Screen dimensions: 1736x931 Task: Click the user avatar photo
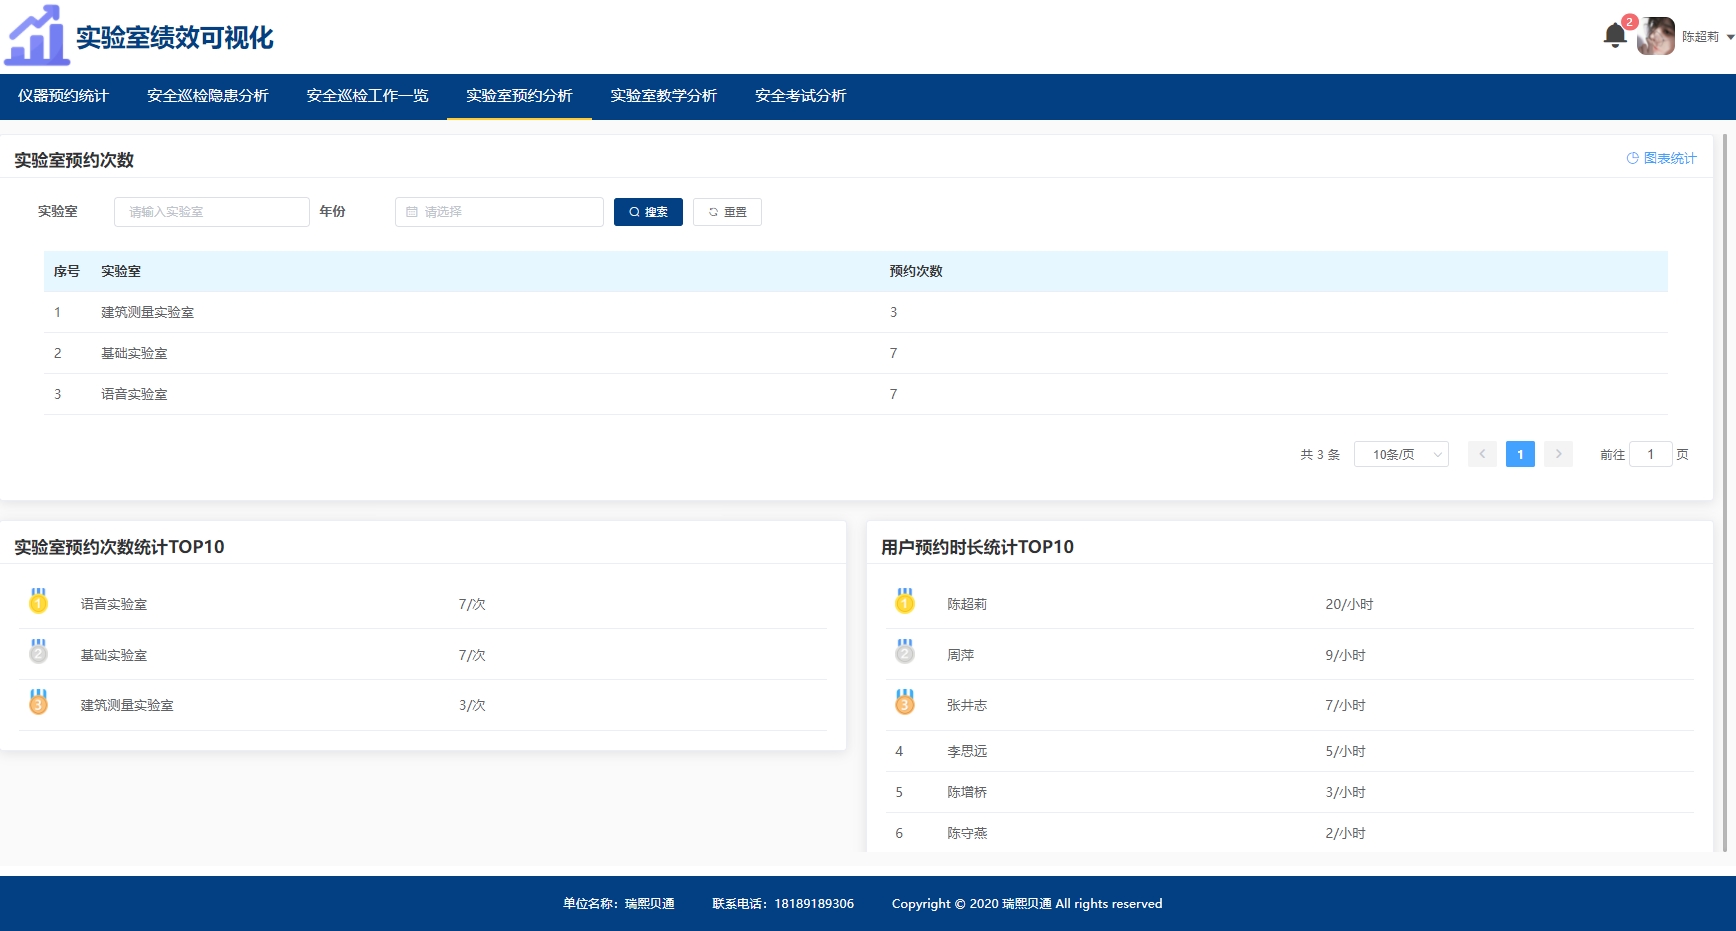[x=1655, y=36]
